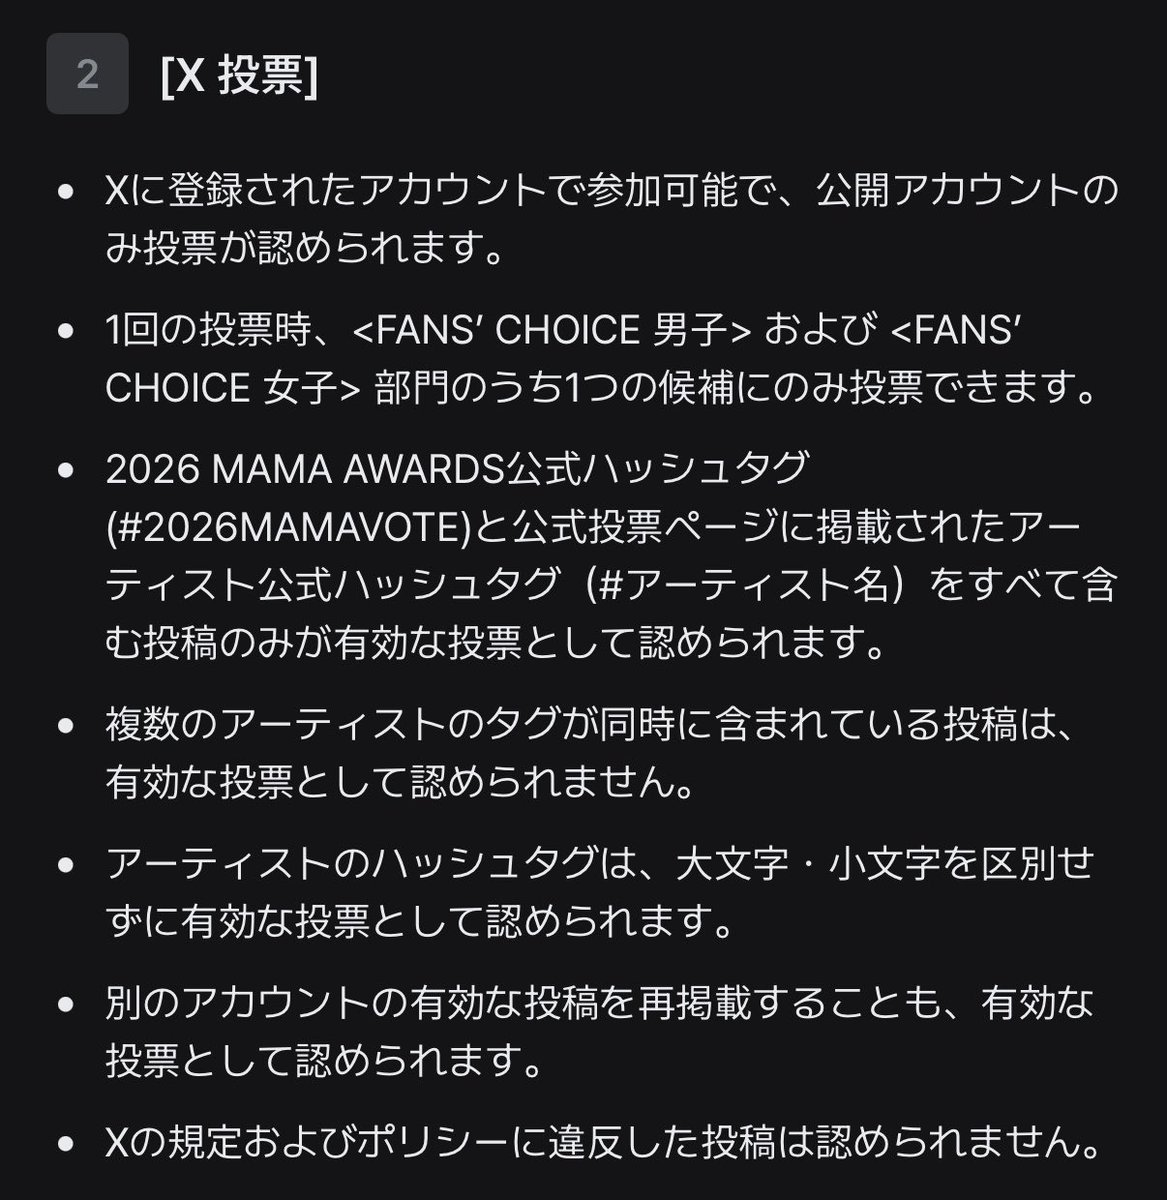Select the [X 投票] section heading
The width and height of the screenshot is (1167, 1200).
[239, 74]
